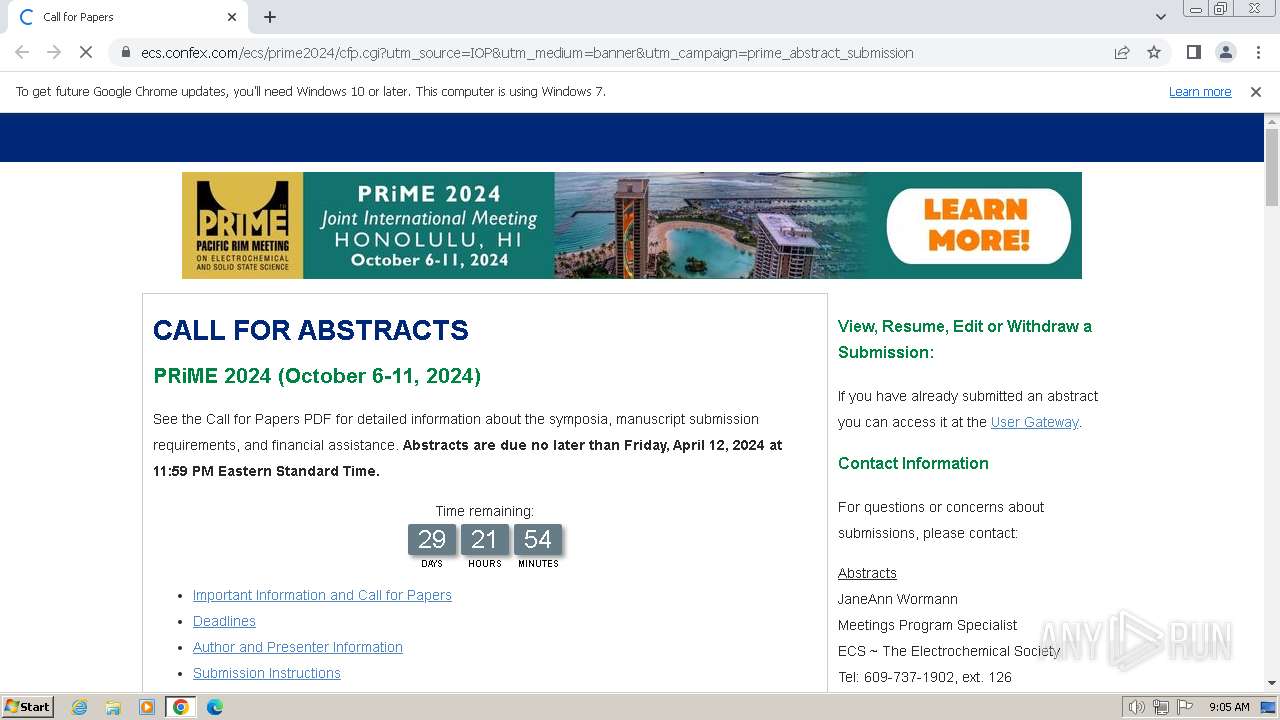Viewport: 1280px width, 720px height.
Task: Expand the tab search dropdown arrow
Action: coord(1160,17)
